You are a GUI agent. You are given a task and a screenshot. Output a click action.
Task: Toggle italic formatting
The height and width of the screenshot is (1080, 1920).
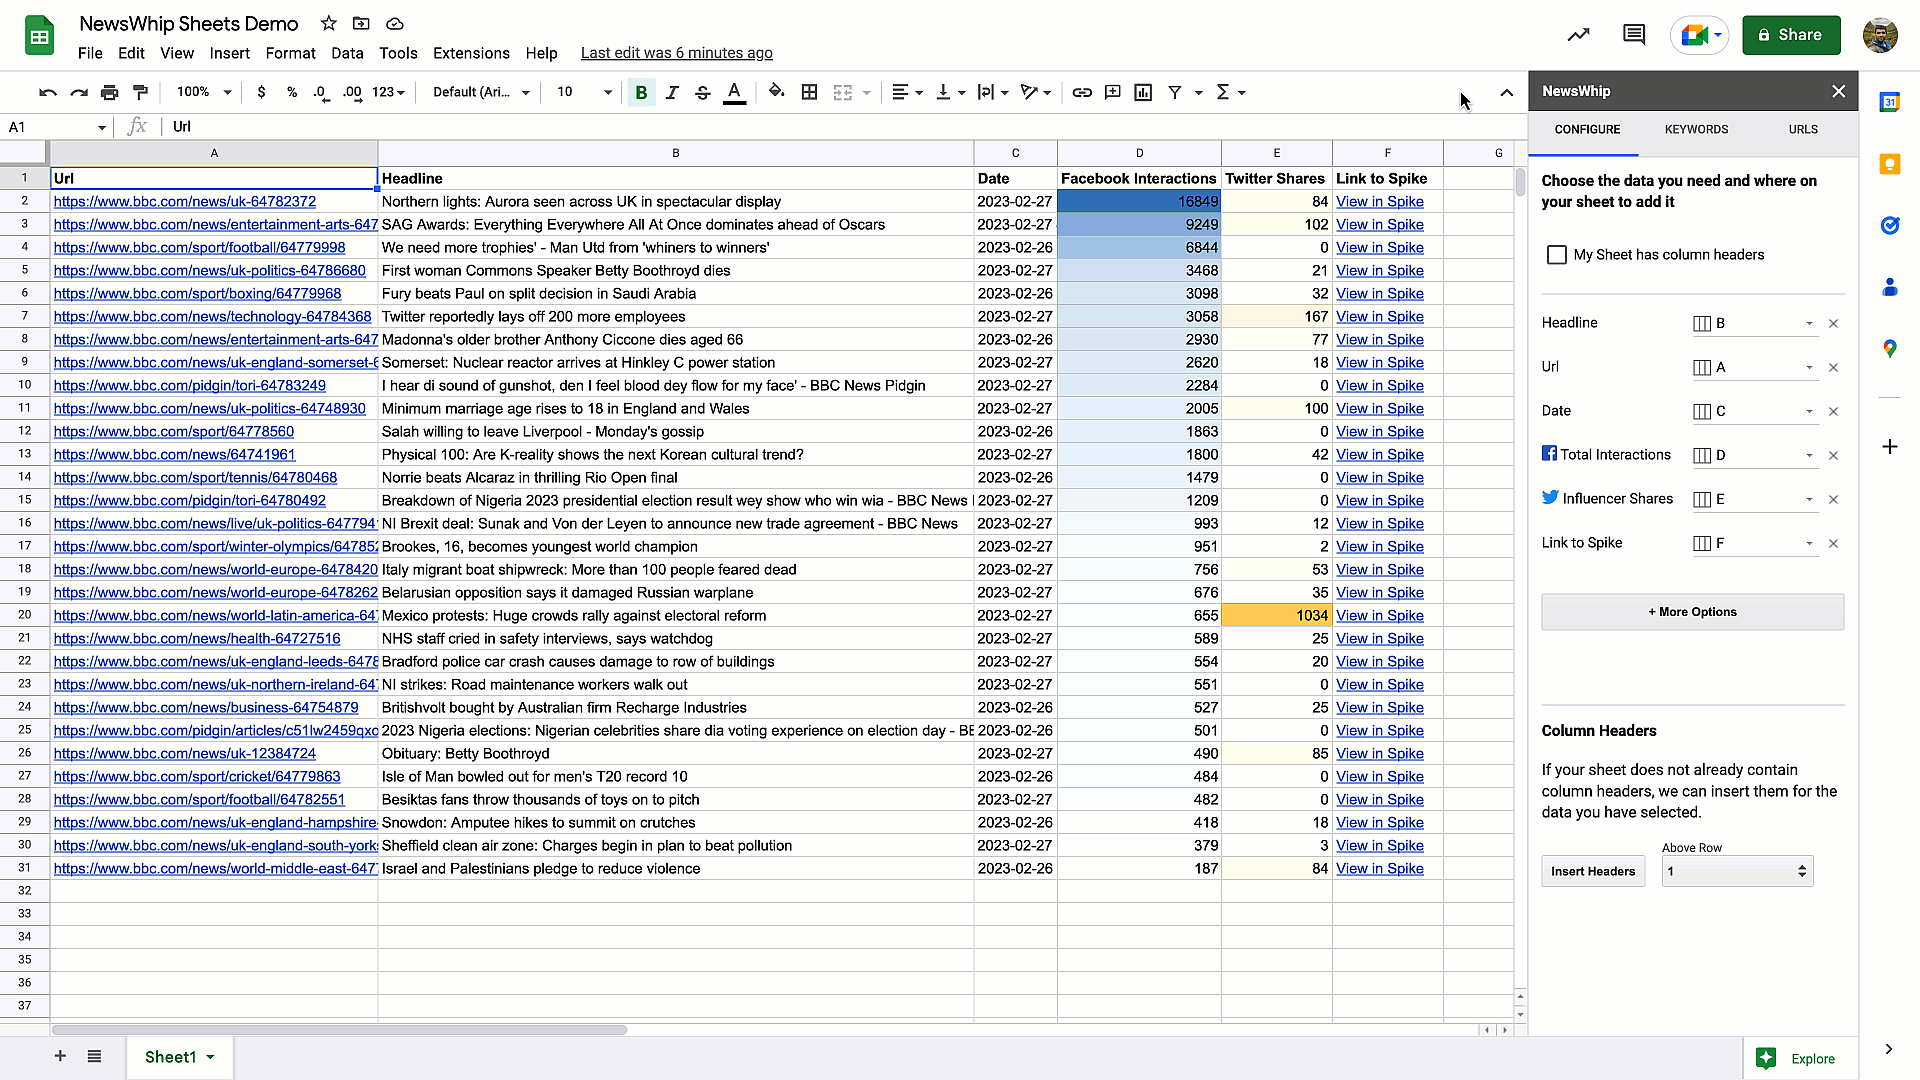(672, 92)
